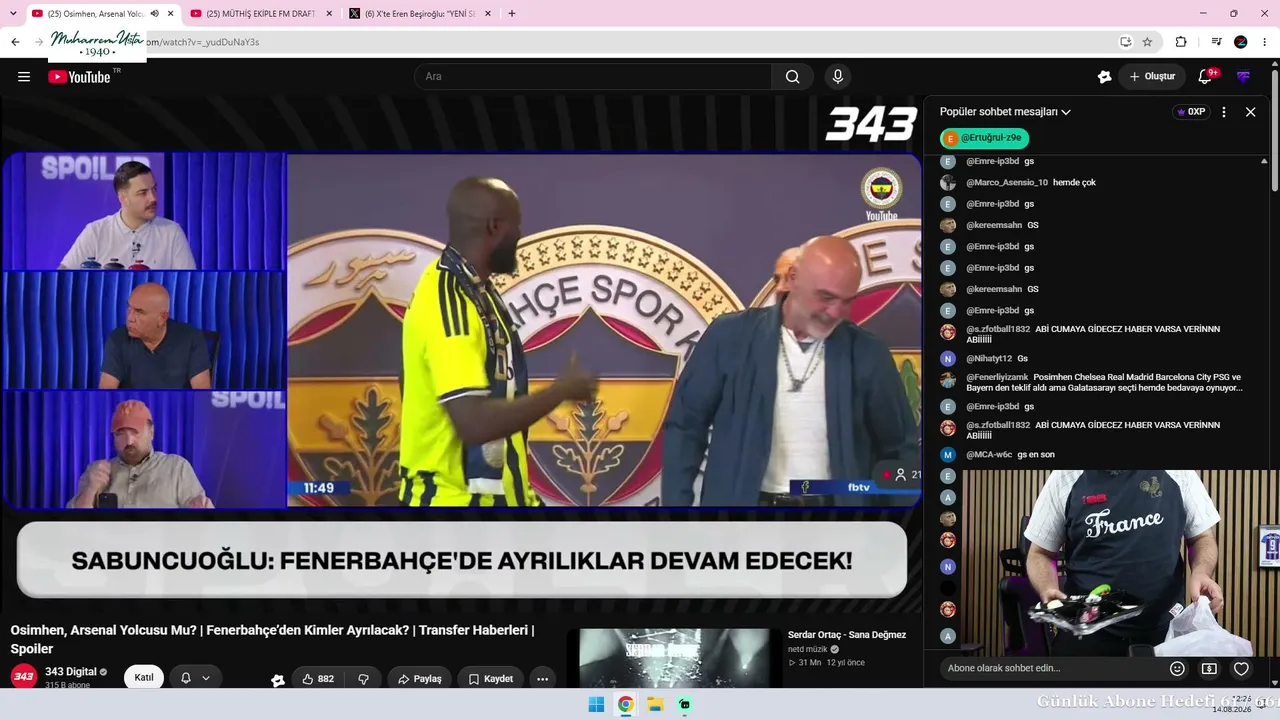Close the X'te Eren Beşiroğlu tab
This screenshot has height=720, width=1280.
[x=487, y=14]
